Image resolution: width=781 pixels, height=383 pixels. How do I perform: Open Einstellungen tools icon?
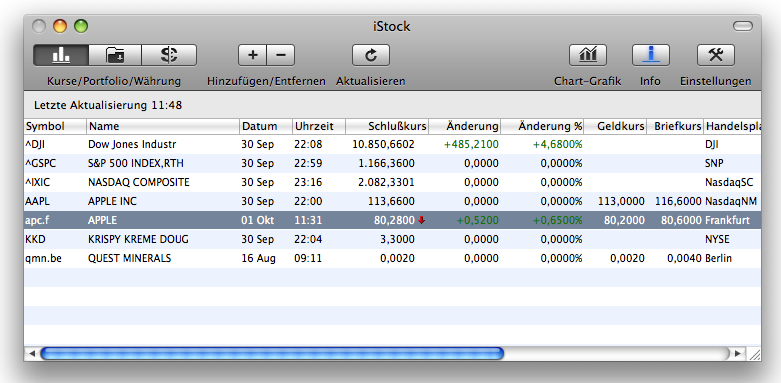click(716, 55)
